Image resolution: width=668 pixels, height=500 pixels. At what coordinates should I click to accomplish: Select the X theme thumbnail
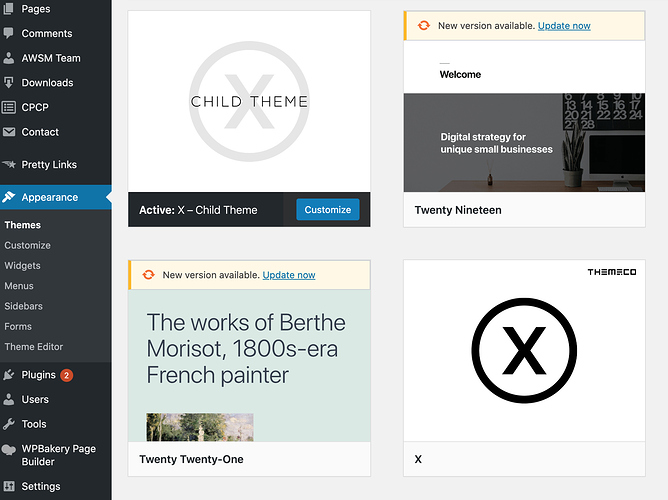(524, 351)
